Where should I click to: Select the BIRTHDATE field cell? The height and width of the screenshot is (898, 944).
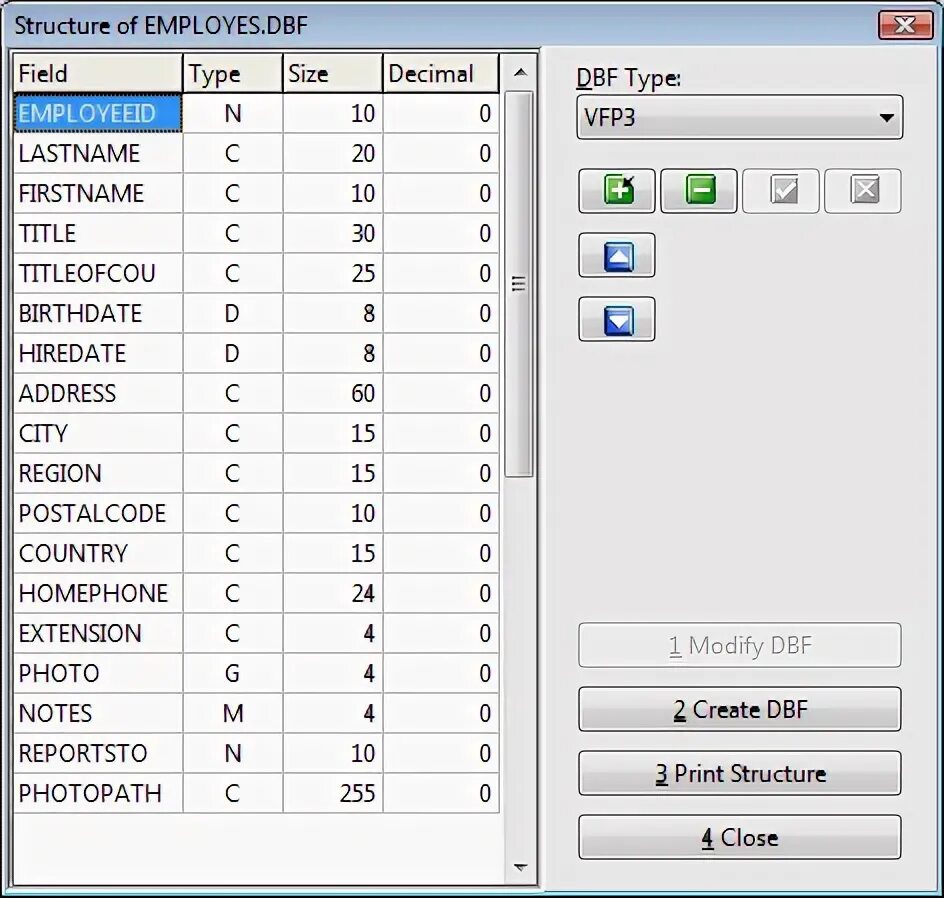(98, 313)
